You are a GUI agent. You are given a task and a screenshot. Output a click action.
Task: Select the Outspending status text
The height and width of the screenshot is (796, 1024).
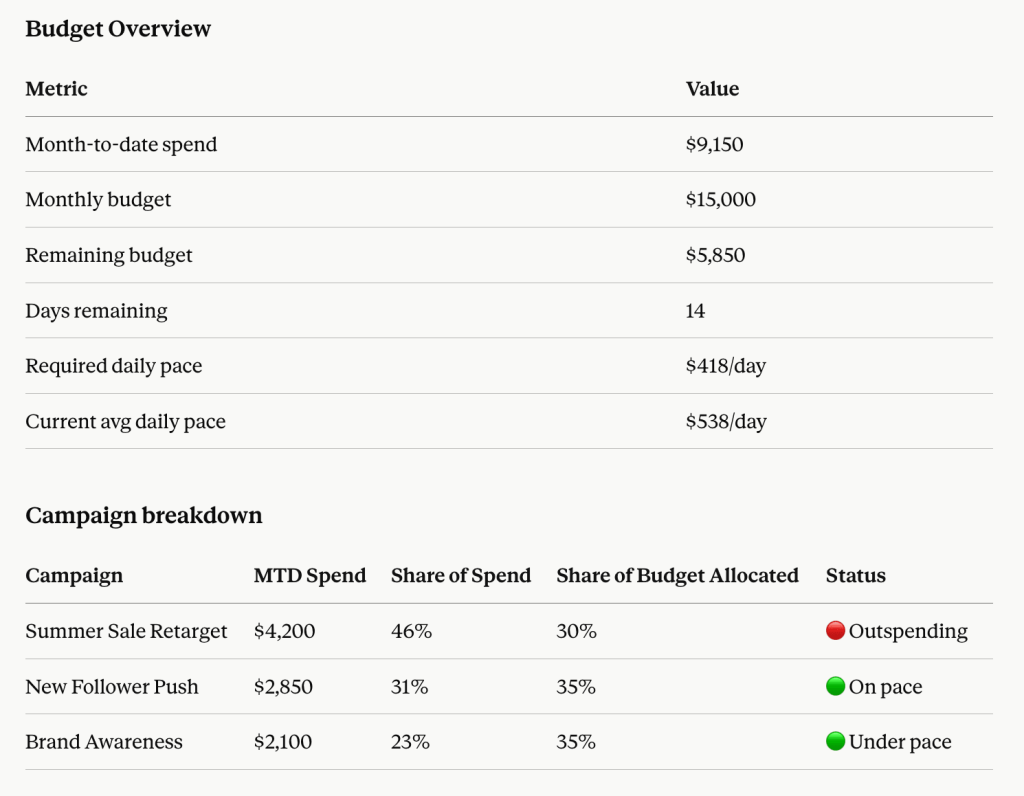pos(908,631)
